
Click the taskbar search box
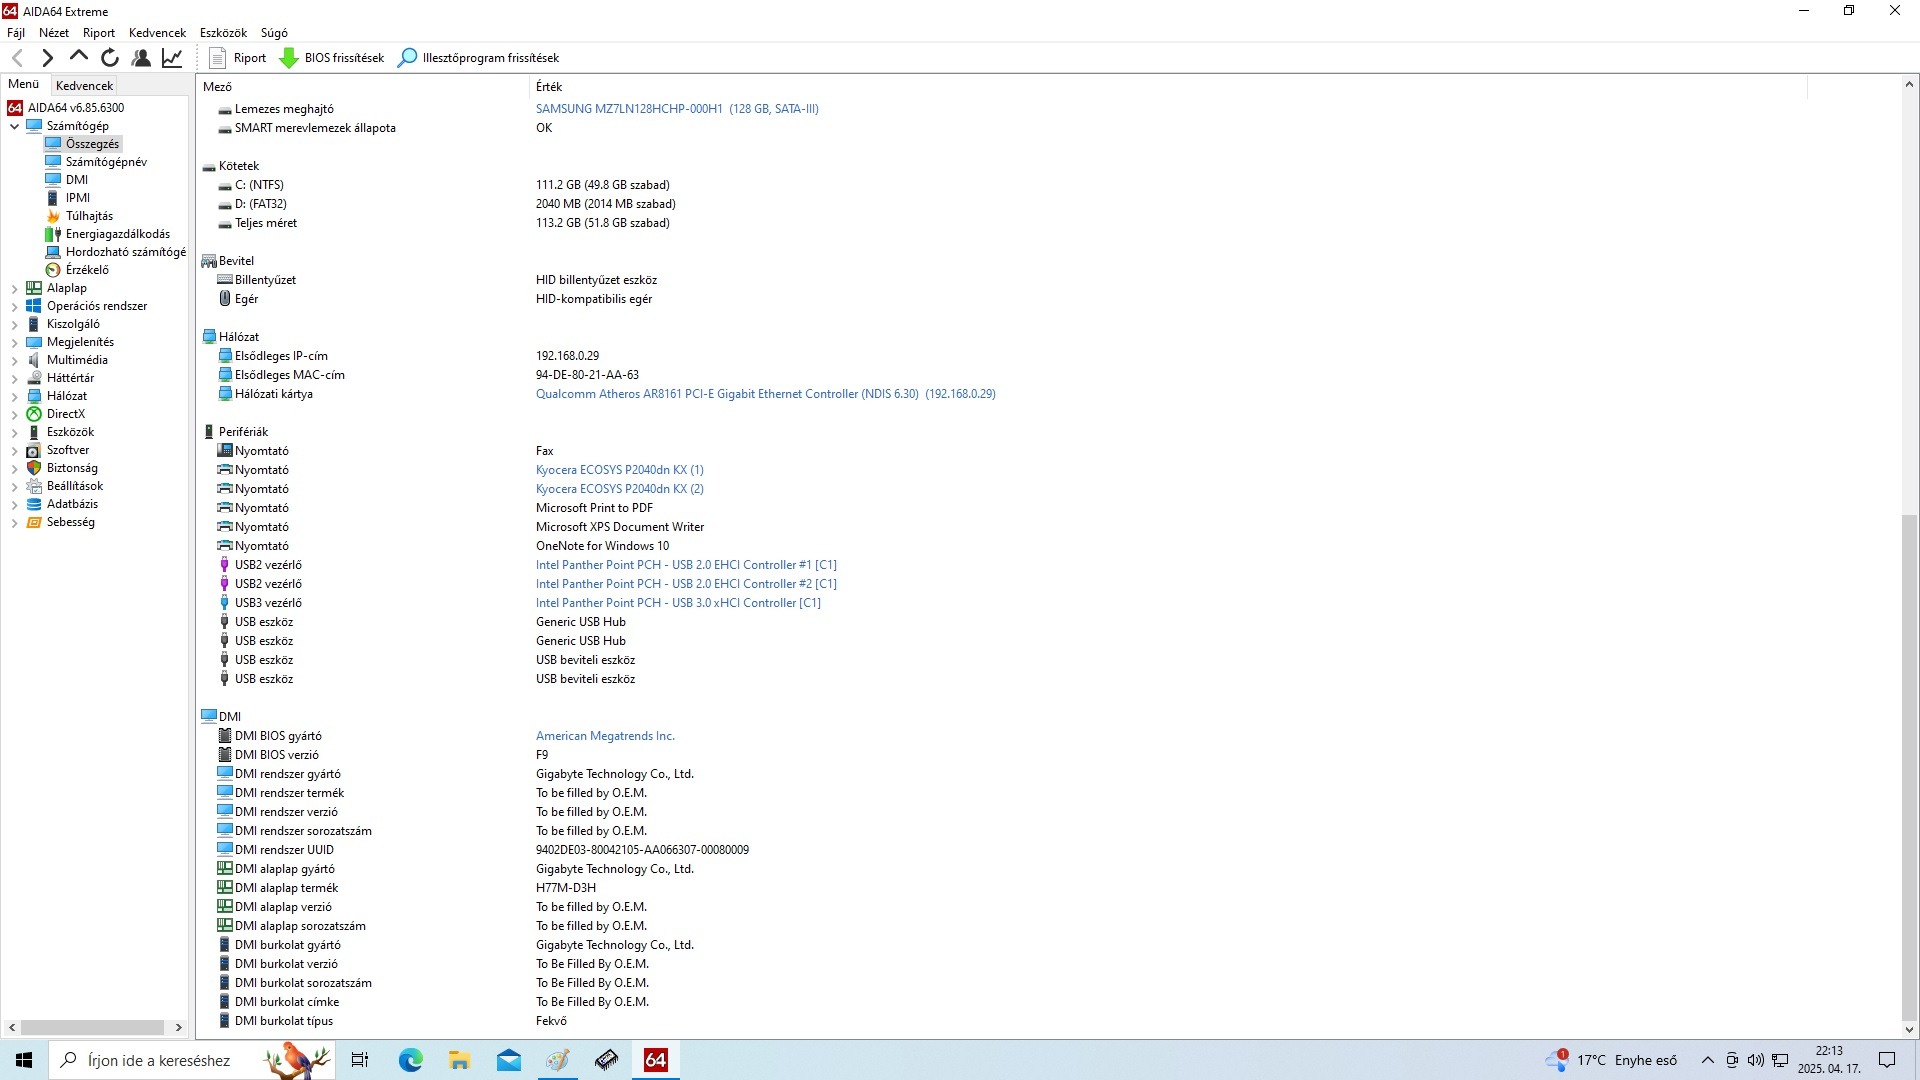(190, 1060)
